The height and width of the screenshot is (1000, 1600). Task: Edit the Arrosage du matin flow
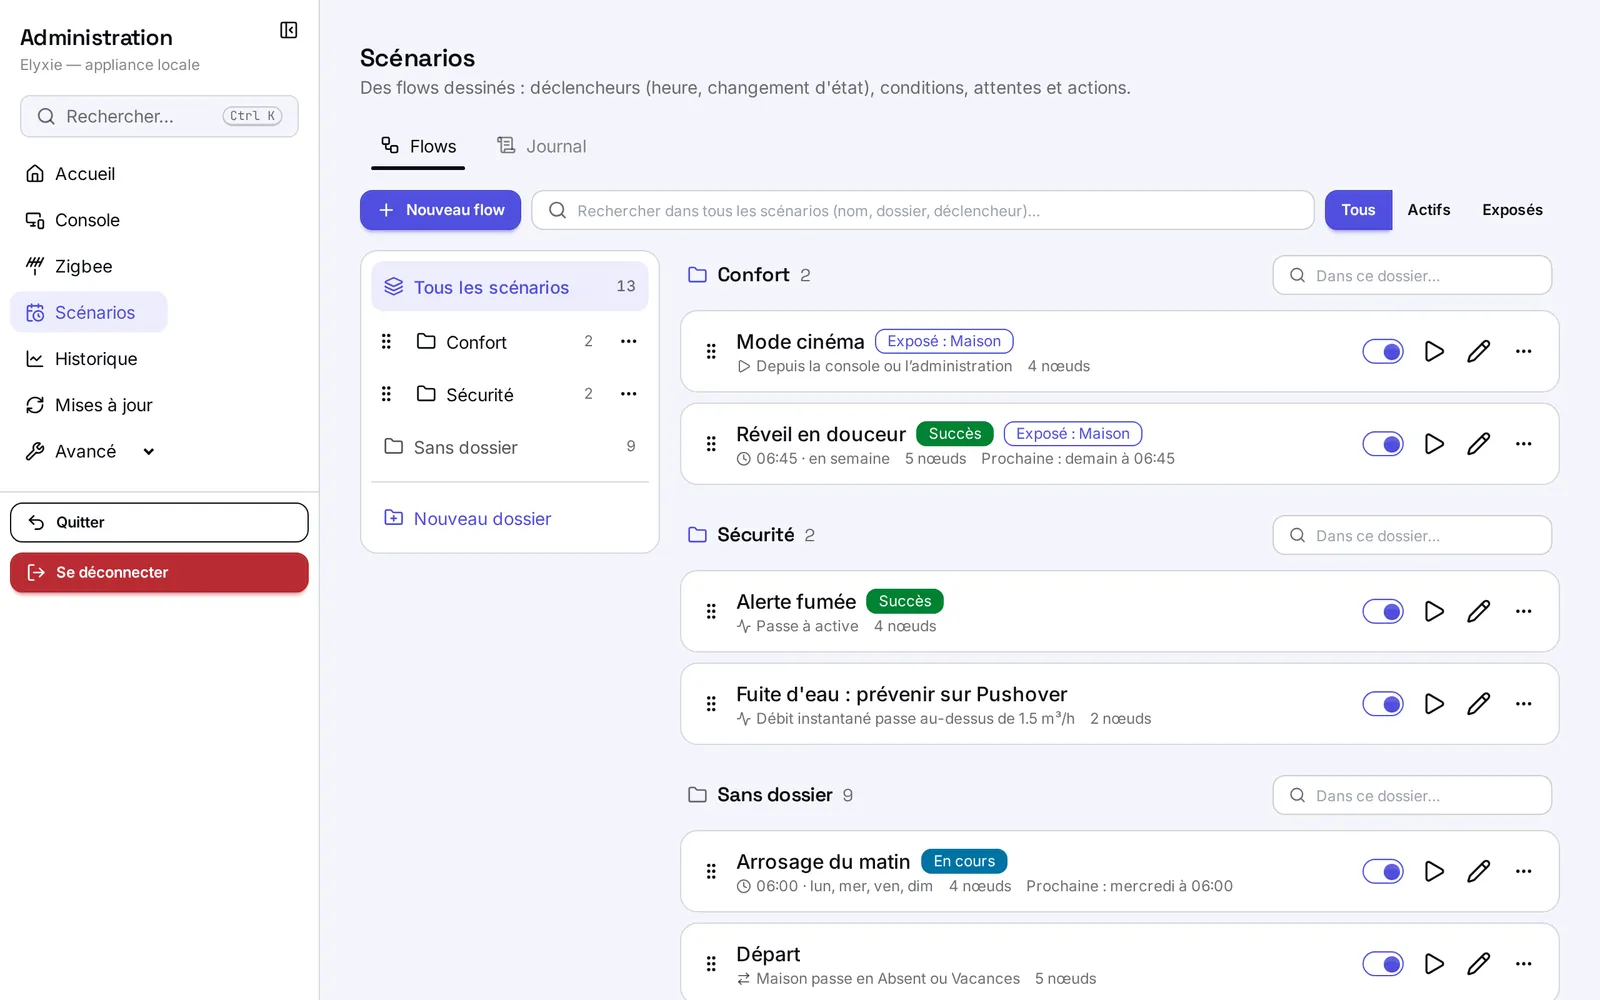click(1479, 871)
